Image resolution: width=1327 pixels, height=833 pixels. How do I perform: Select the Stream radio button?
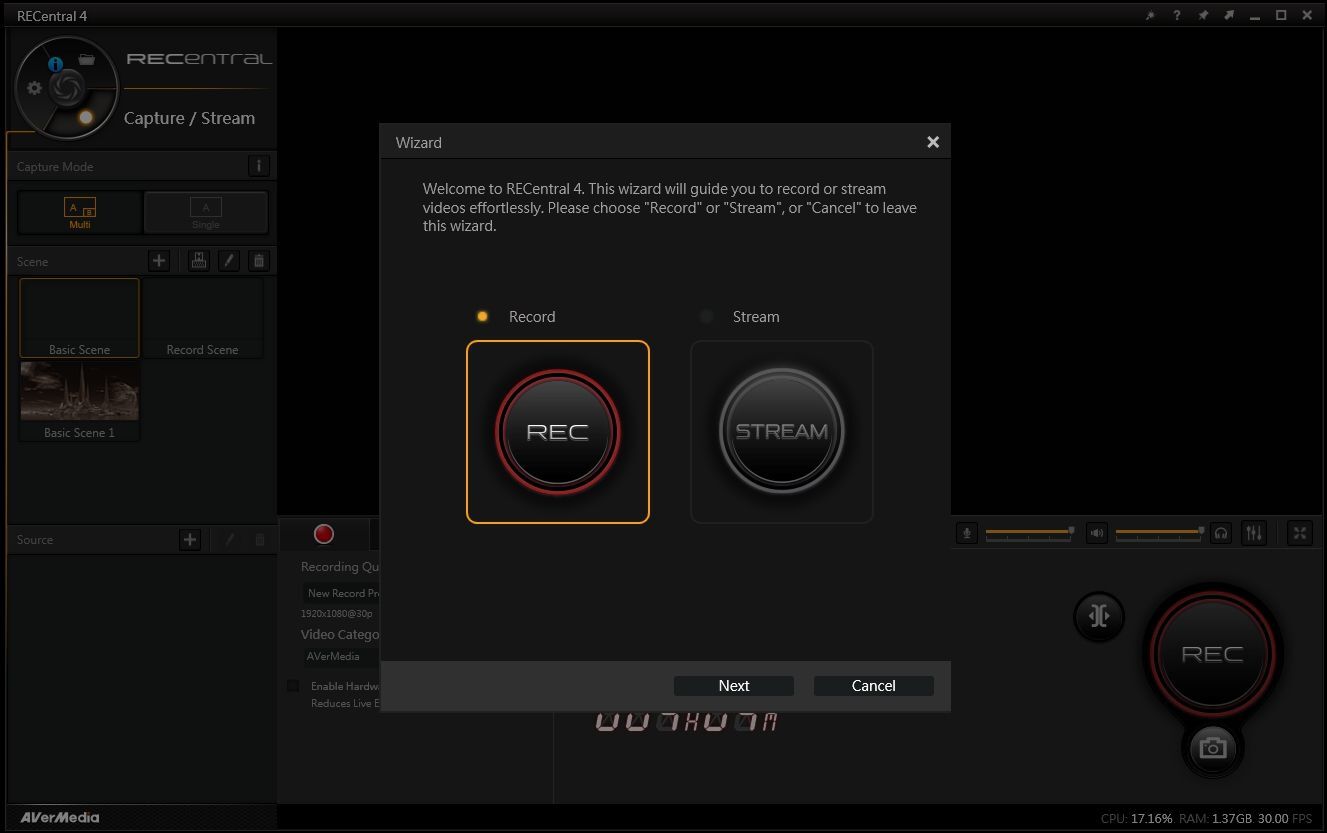coord(706,316)
